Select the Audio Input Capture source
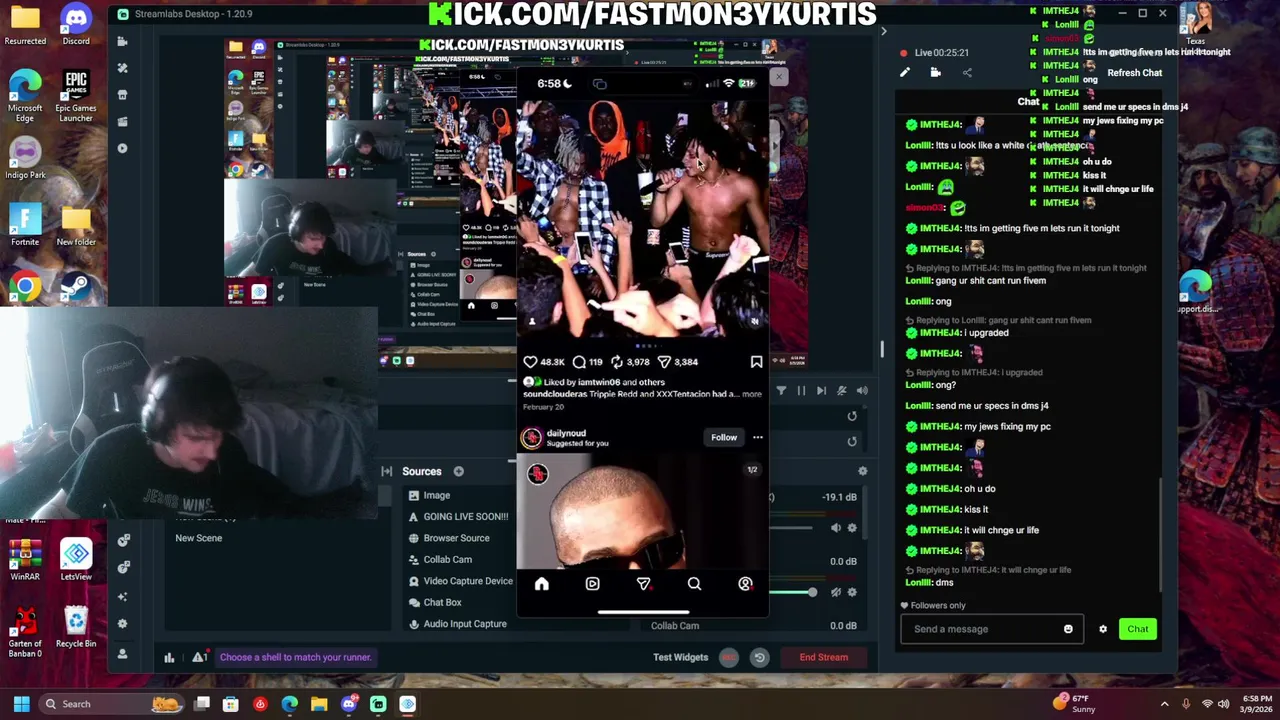 pyautogui.click(x=460, y=624)
